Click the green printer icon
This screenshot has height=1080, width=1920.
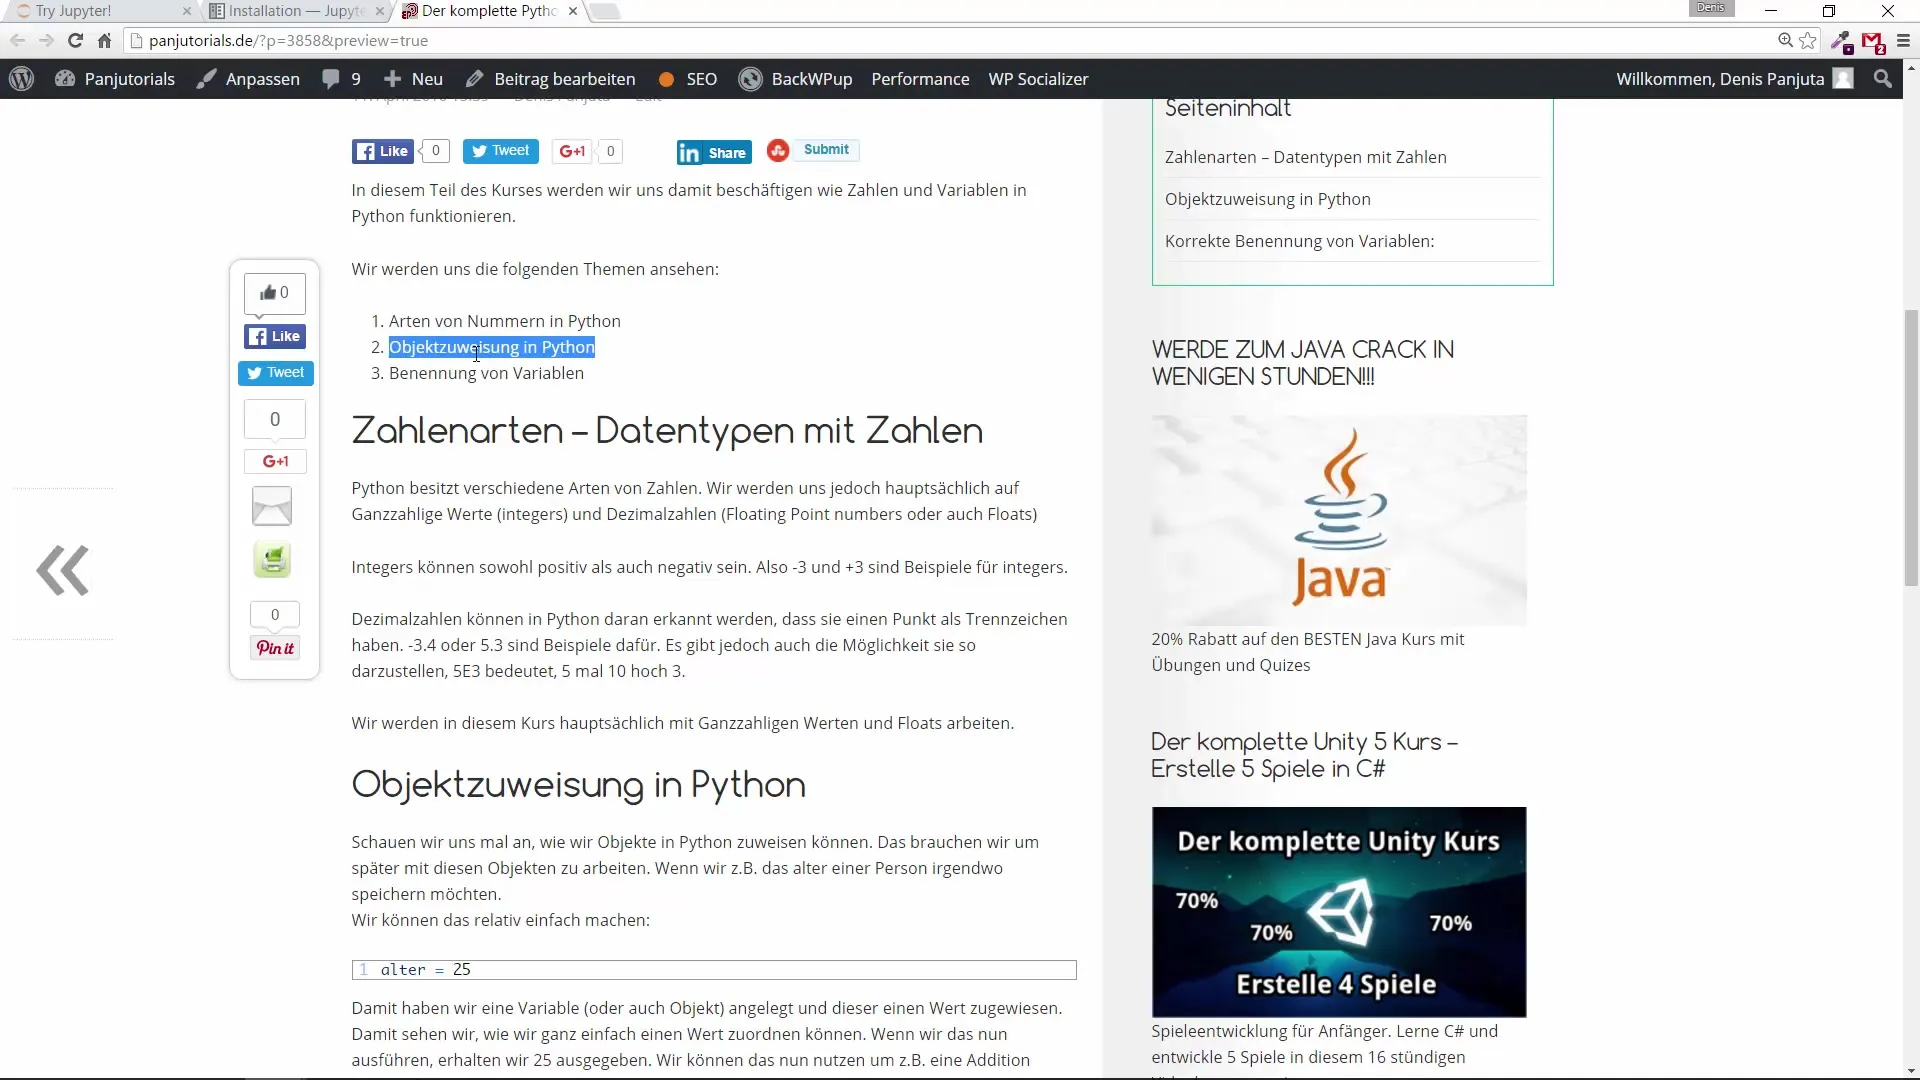(x=272, y=560)
